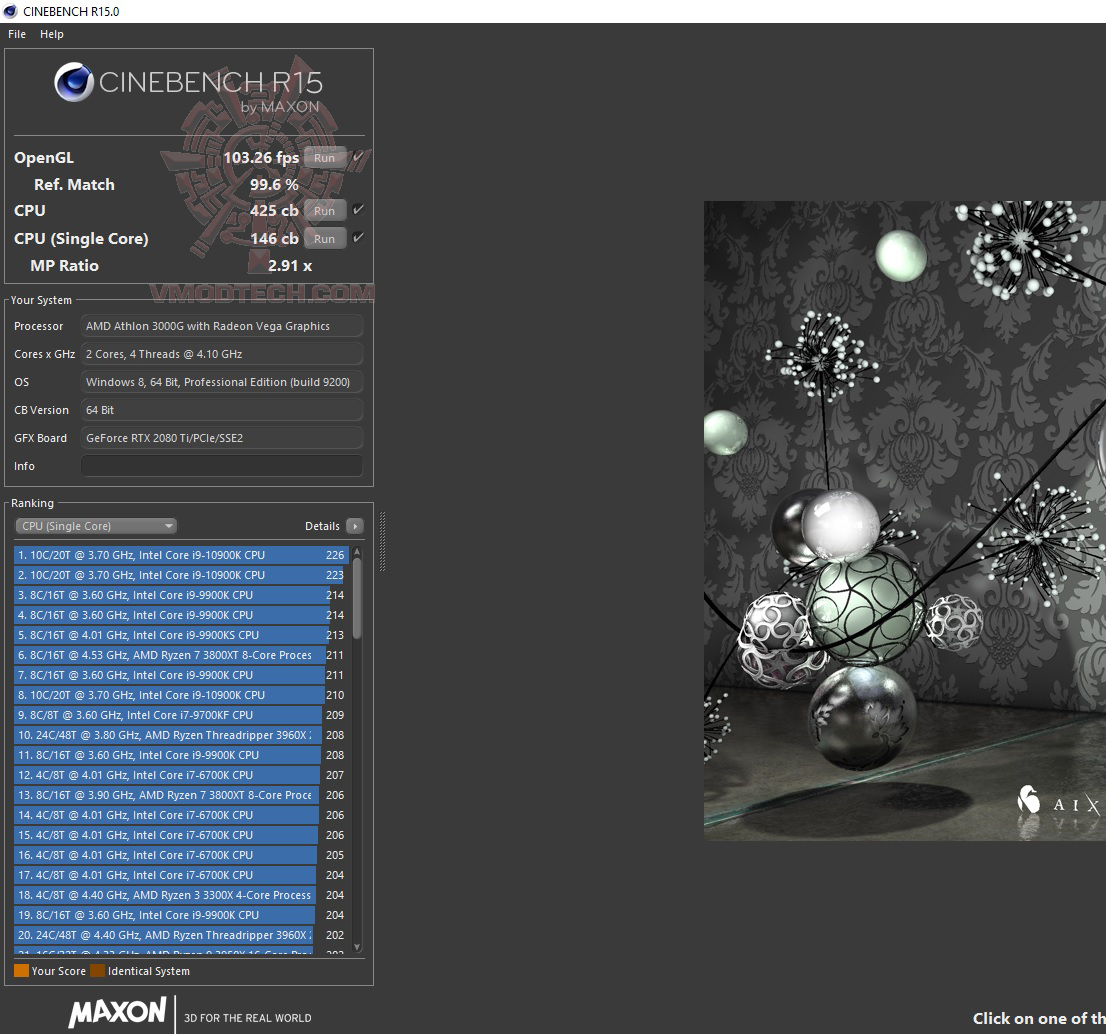Open the File menu
This screenshot has width=1106, height=1034.
[x=17, y=34]
